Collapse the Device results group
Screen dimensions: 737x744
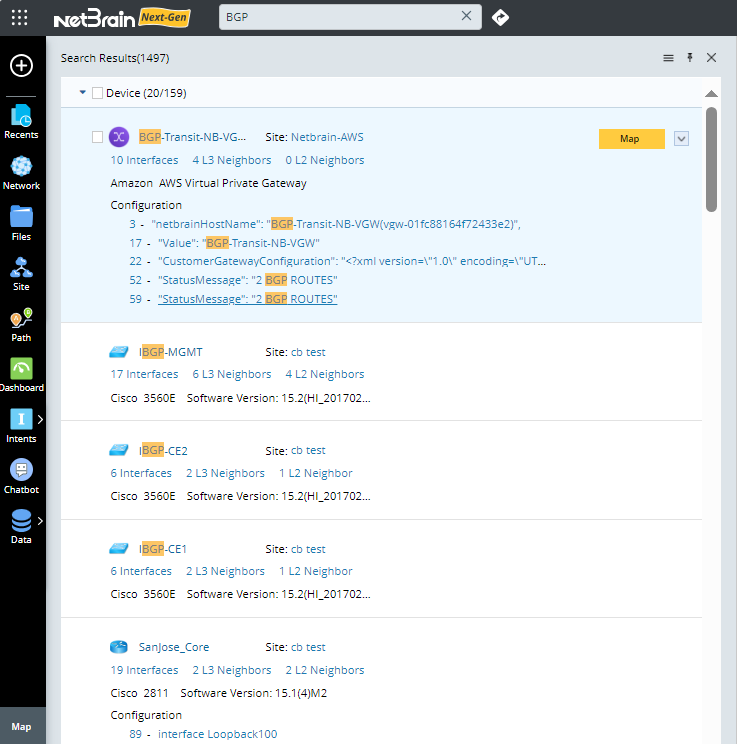82,93
